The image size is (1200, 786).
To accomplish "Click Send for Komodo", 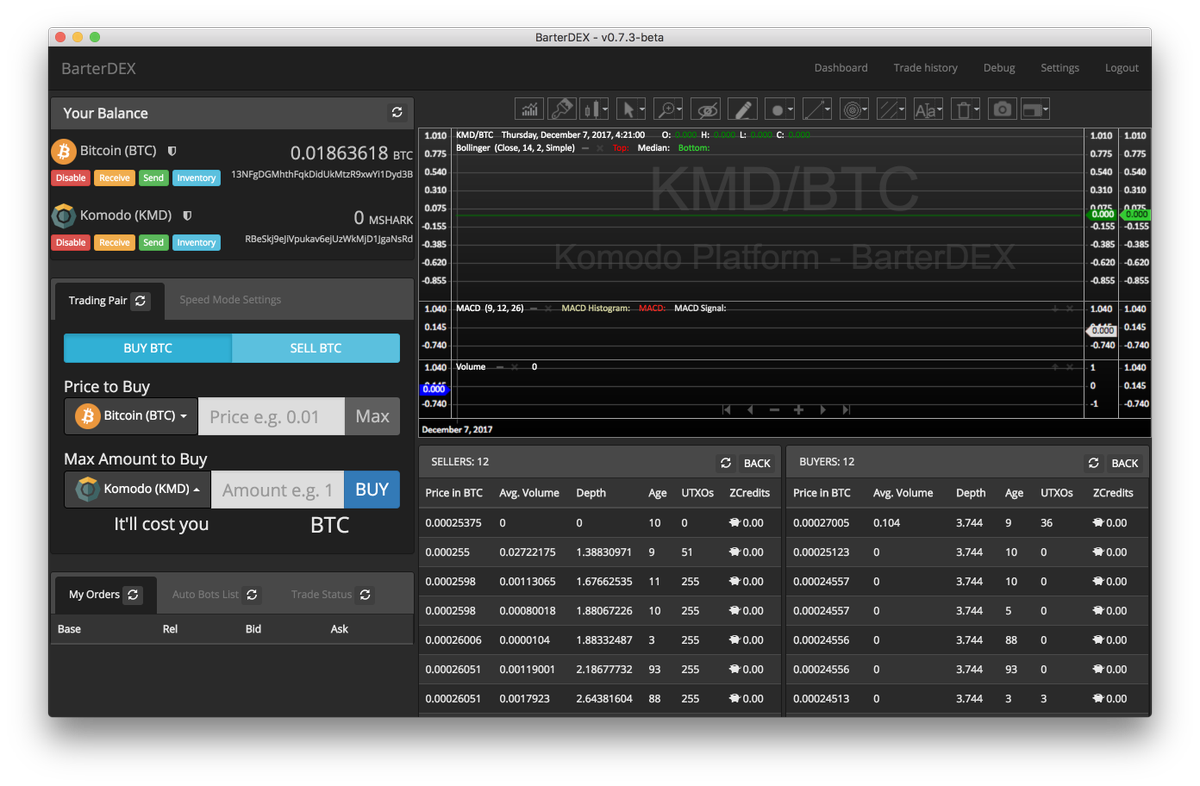I will (153, 242).
